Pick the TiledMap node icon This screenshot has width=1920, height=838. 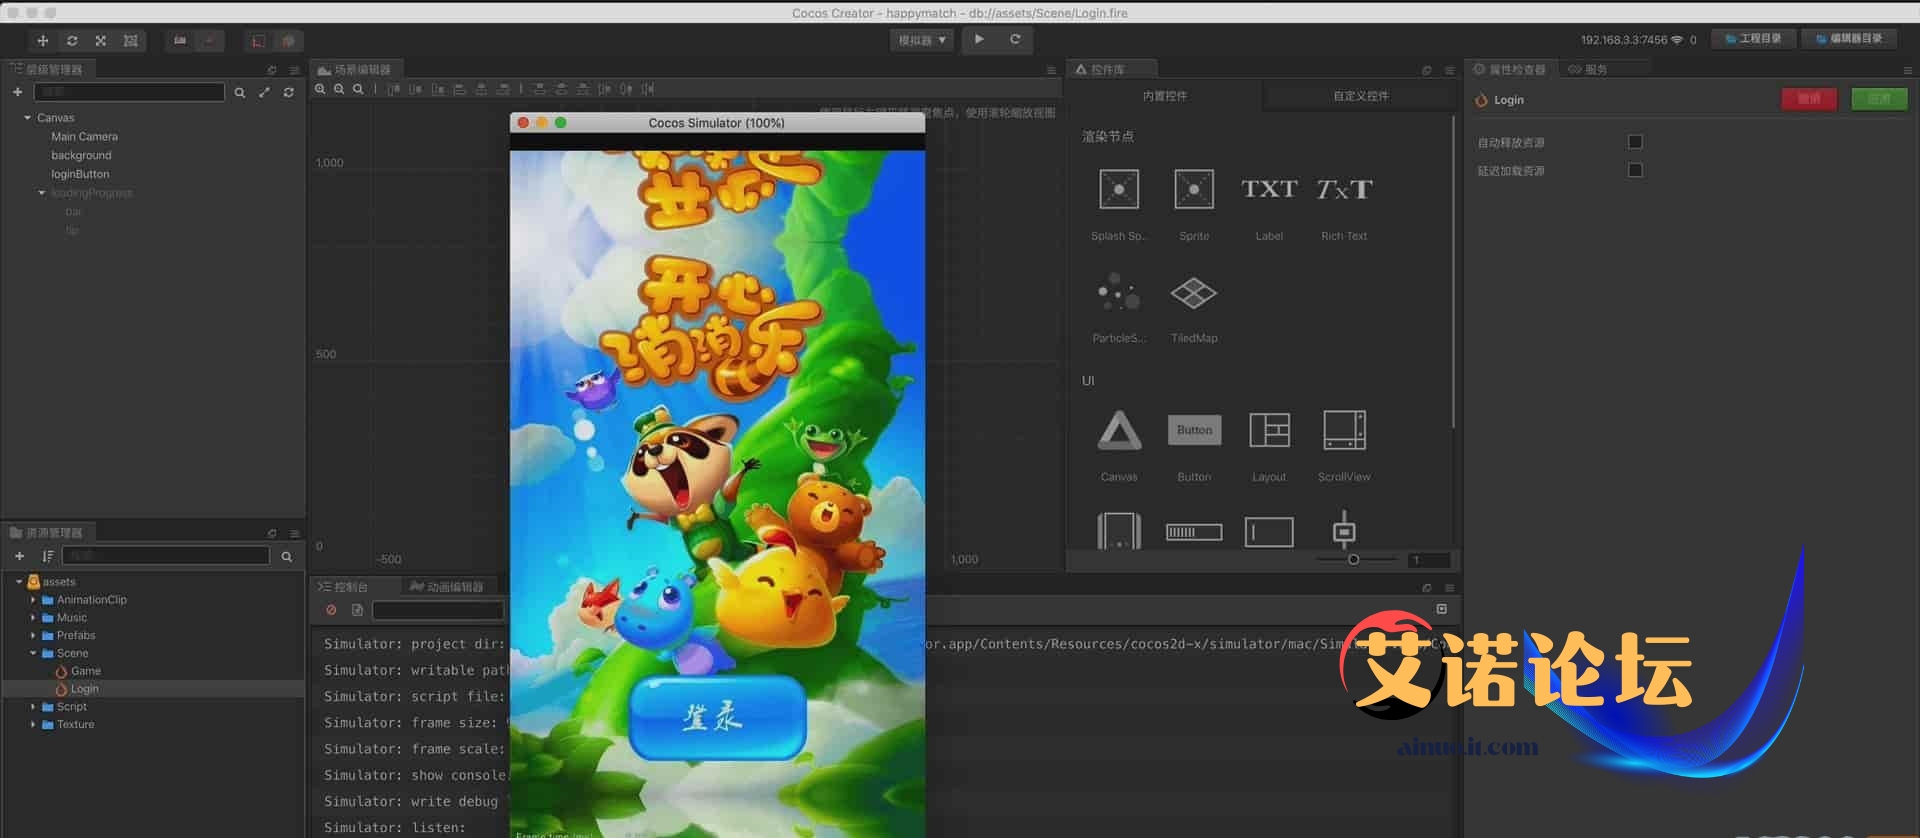click(x=1194, y=293)
